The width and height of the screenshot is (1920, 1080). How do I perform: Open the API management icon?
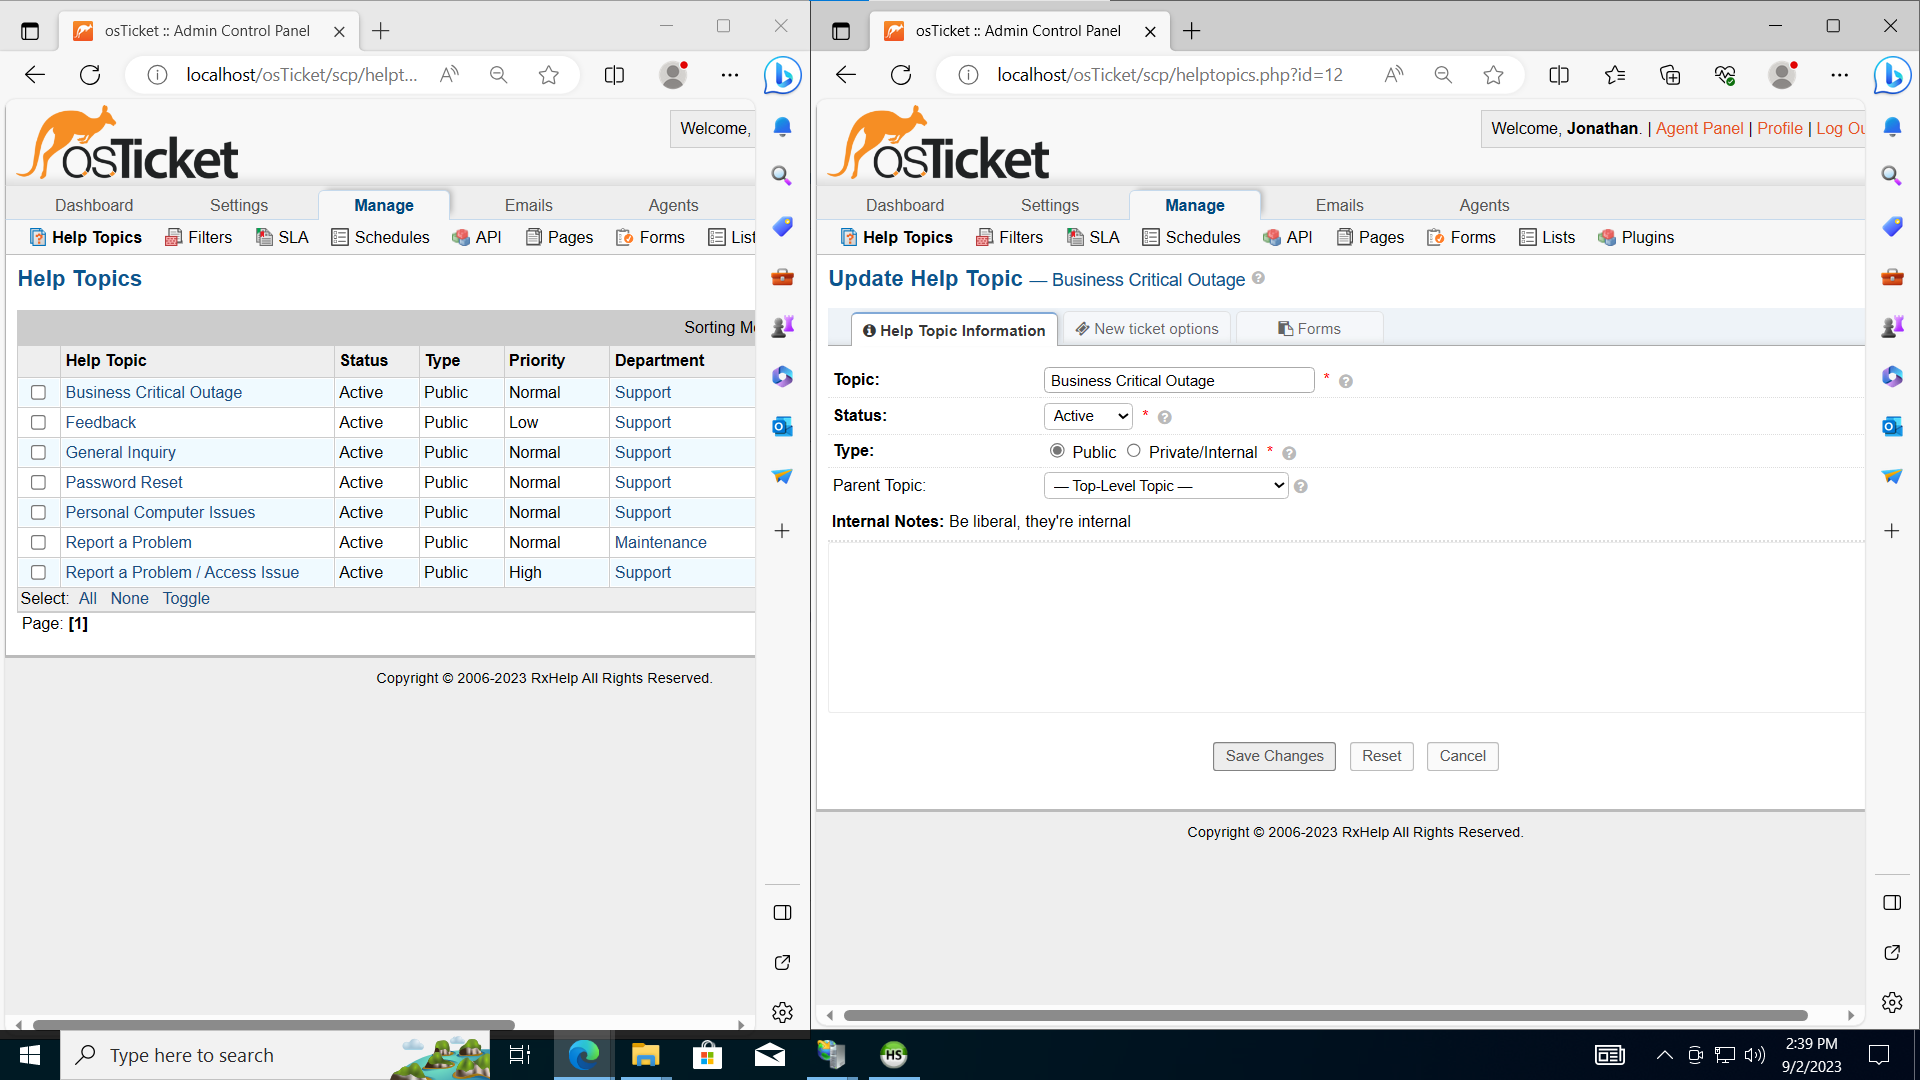1270,237
